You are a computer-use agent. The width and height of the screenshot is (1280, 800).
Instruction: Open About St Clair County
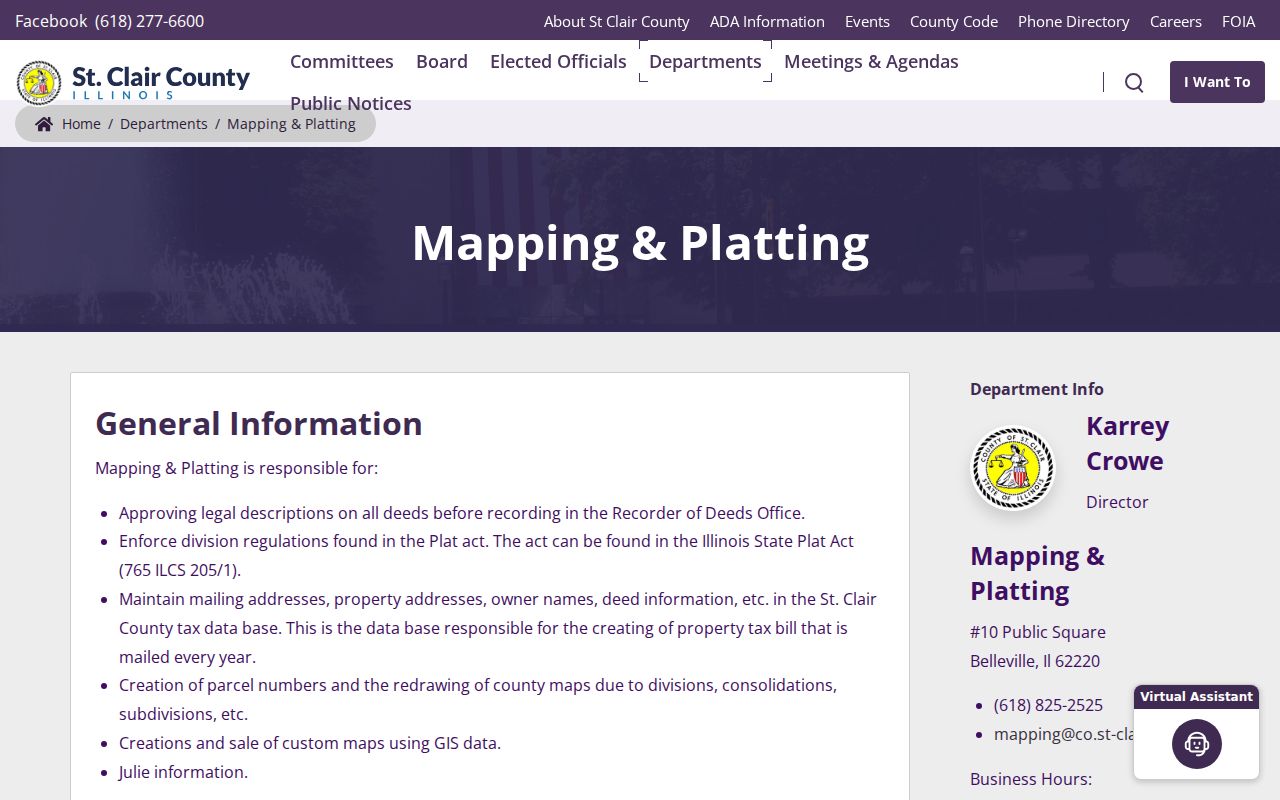(616, 21)
